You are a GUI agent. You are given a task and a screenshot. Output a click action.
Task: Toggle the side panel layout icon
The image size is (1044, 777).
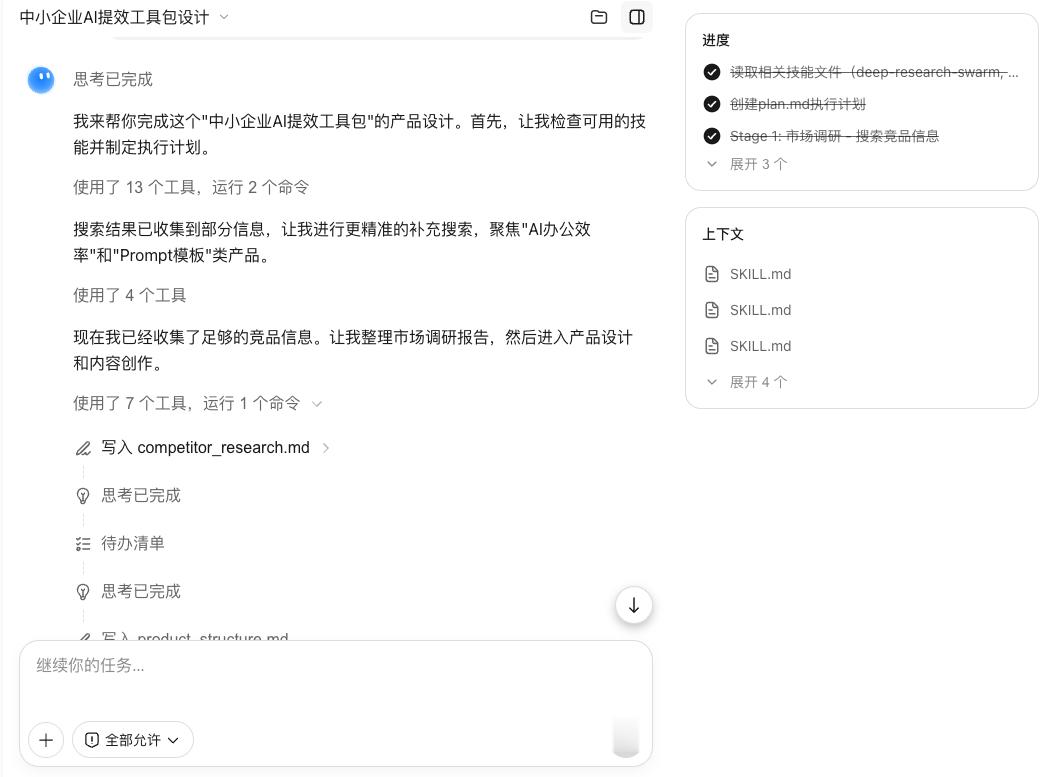tap(637, 17)
